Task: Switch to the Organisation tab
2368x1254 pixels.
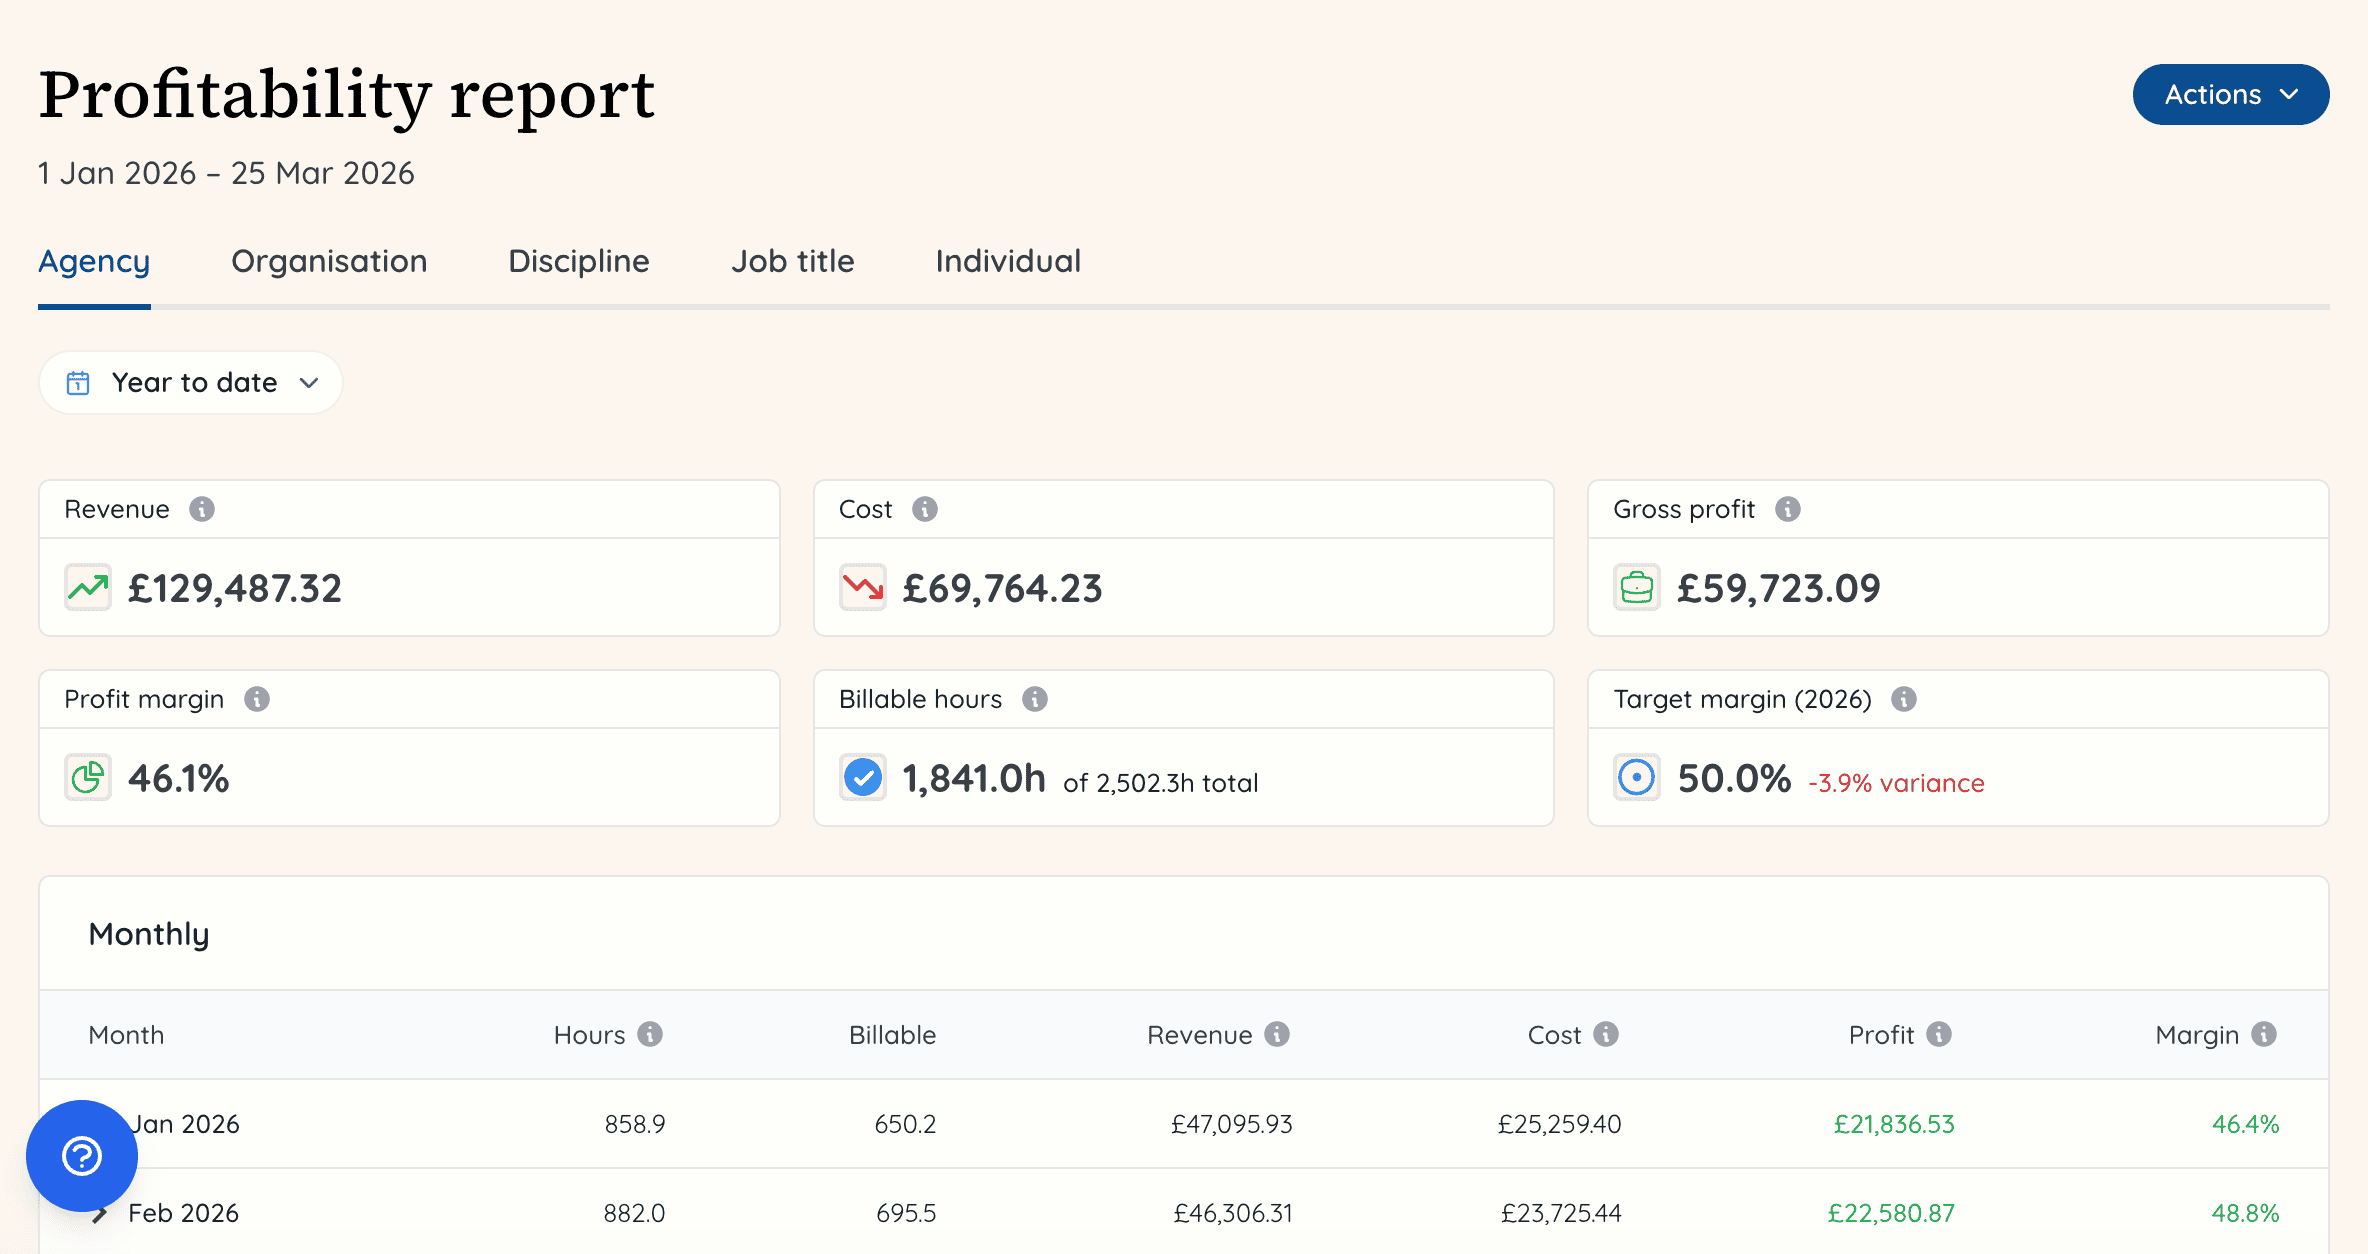Action: click(328, 261)
